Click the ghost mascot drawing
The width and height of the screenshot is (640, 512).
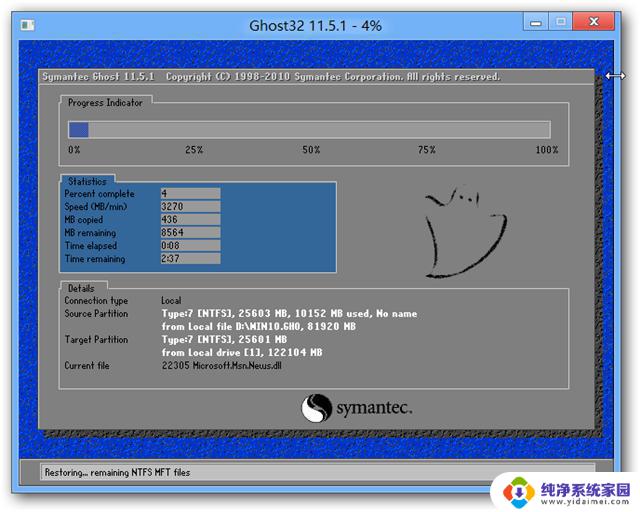point(465,232)
